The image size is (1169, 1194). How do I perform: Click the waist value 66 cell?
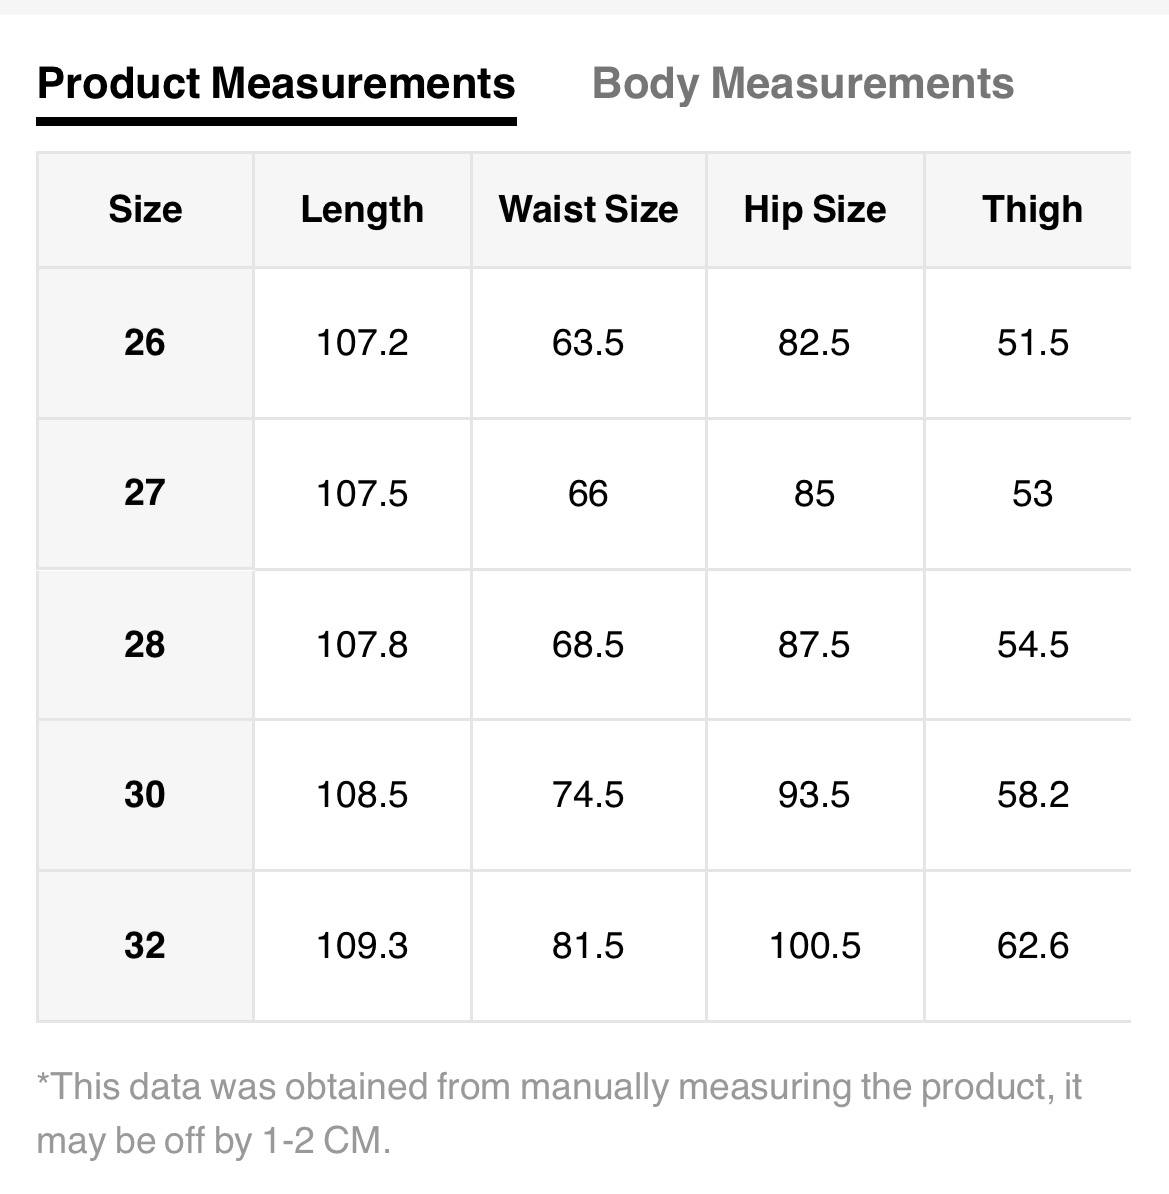coord(588,493)
